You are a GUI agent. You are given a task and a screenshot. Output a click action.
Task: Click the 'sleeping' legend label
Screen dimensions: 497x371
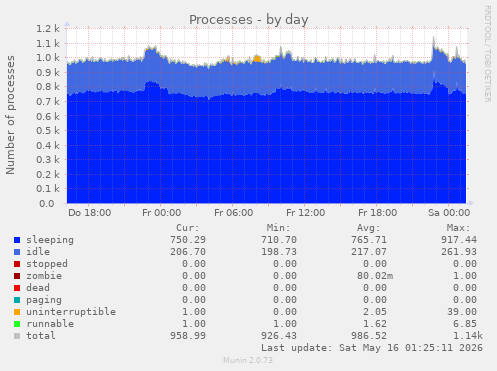50,240
